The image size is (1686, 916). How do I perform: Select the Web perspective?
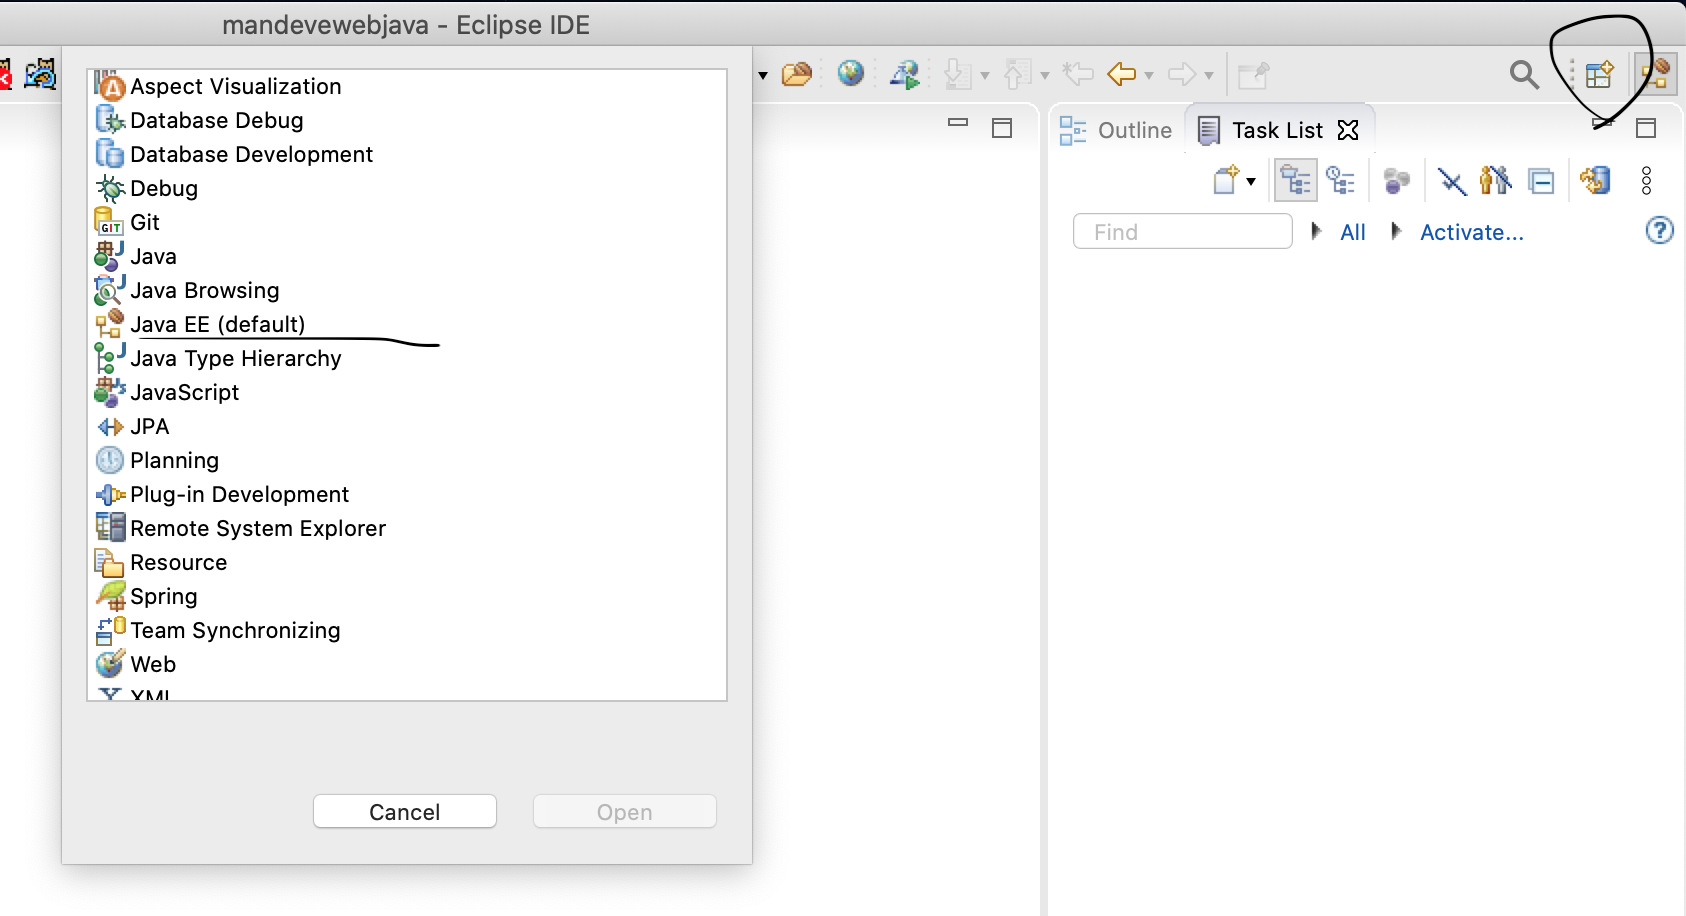pos(407,665)
